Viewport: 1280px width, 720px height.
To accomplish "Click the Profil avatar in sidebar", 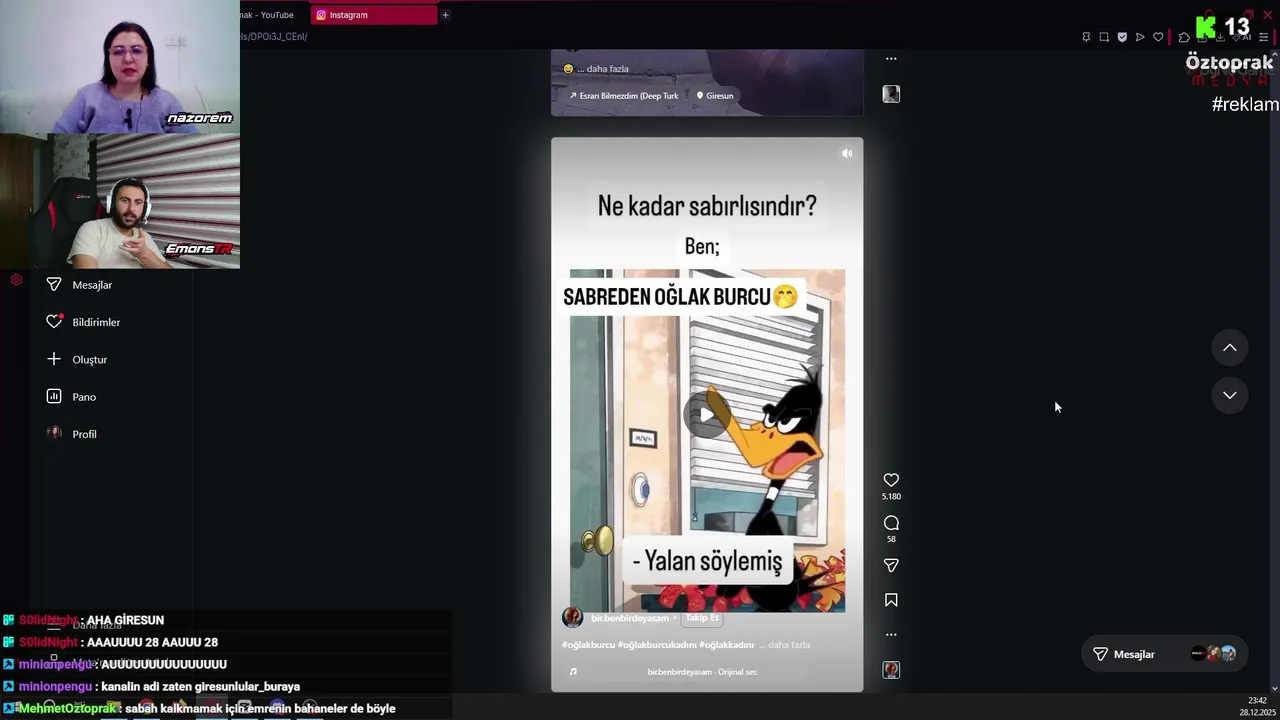I will click(x=54, y=434).
